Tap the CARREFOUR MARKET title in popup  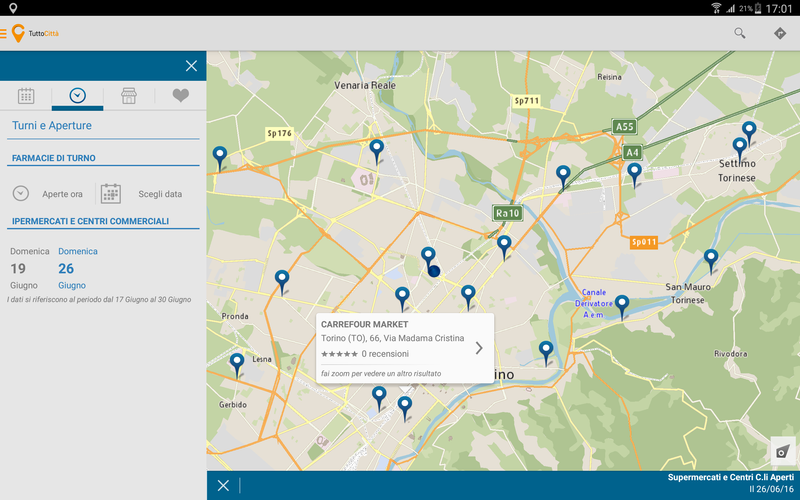364,324
